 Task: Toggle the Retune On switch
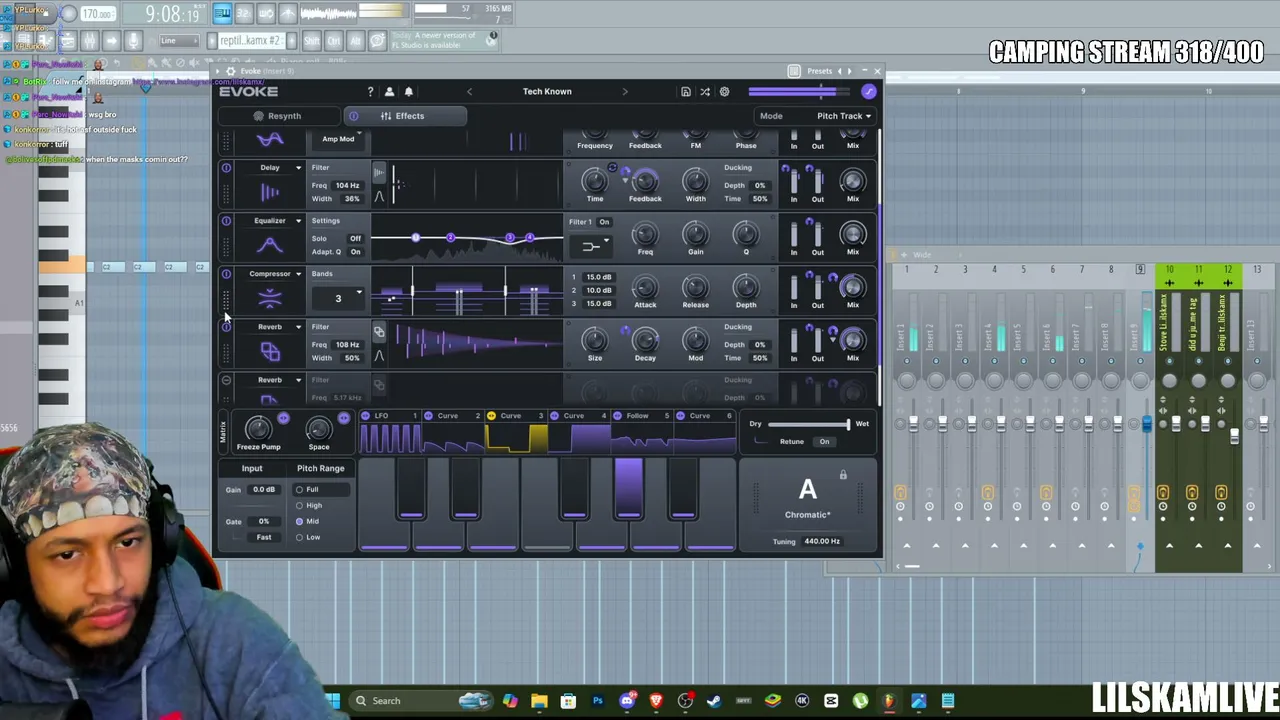[x=824, y=442]
